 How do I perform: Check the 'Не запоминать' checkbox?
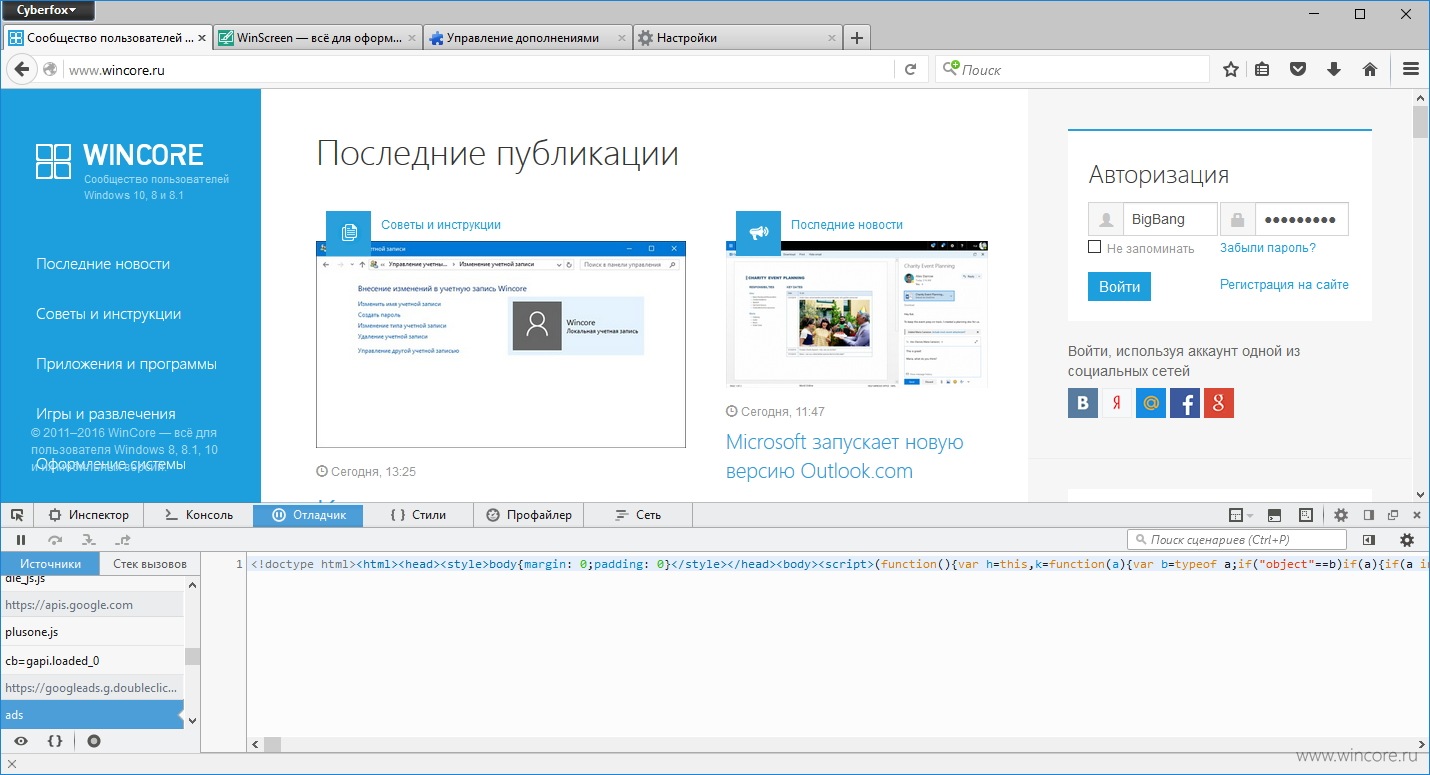tap(1095, 247)
